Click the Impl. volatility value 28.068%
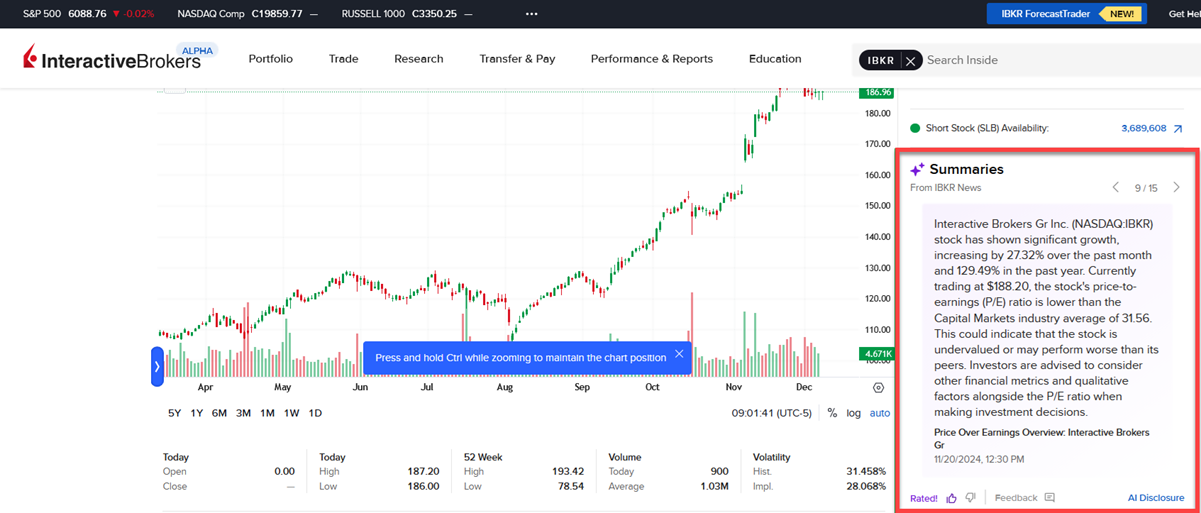This screenshot has height=513, width=1201. pyautogui.click(x=866, y=486)
